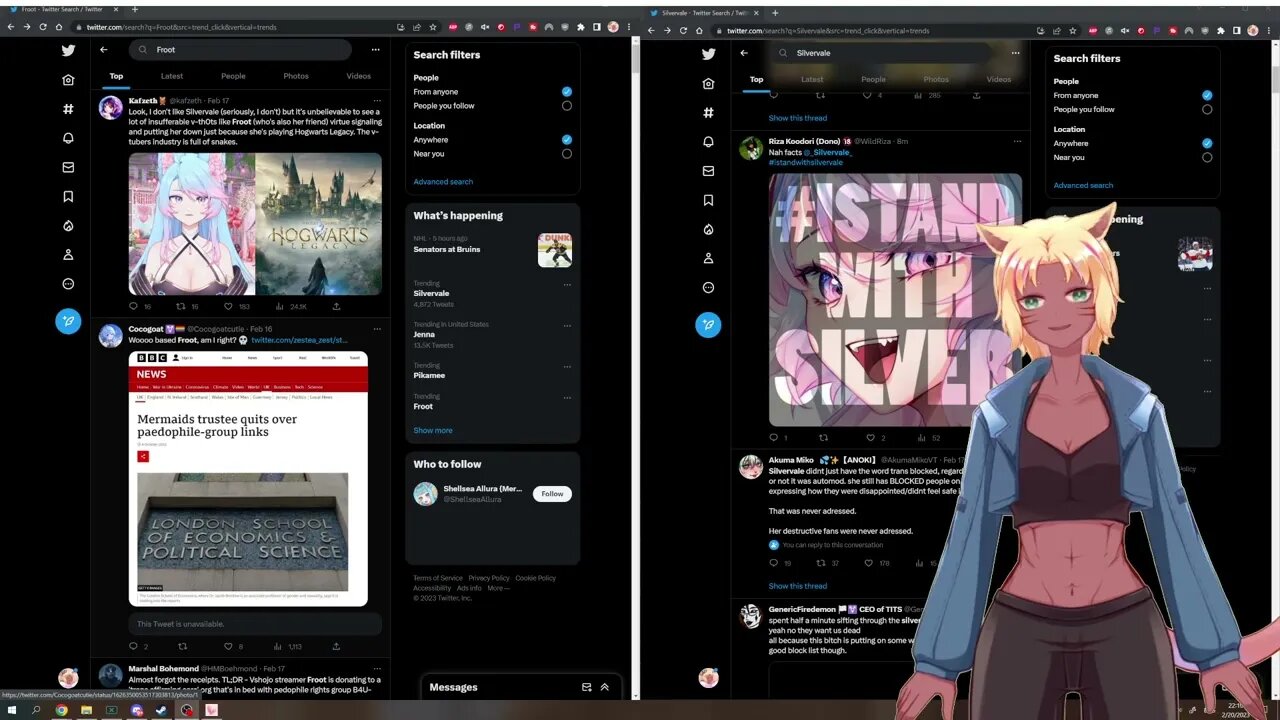Open the Hogwarts Legacy image in Kafzeth tweet
This screenshot has height=720, width=1280.
(x=319, y=223)
